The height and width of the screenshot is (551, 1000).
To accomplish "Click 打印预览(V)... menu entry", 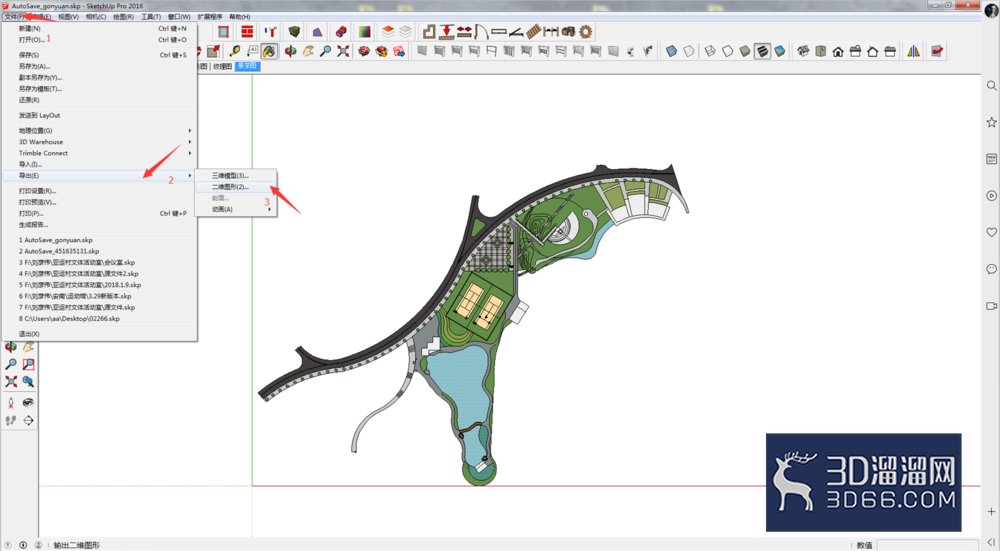I will [x=99, y=202].
